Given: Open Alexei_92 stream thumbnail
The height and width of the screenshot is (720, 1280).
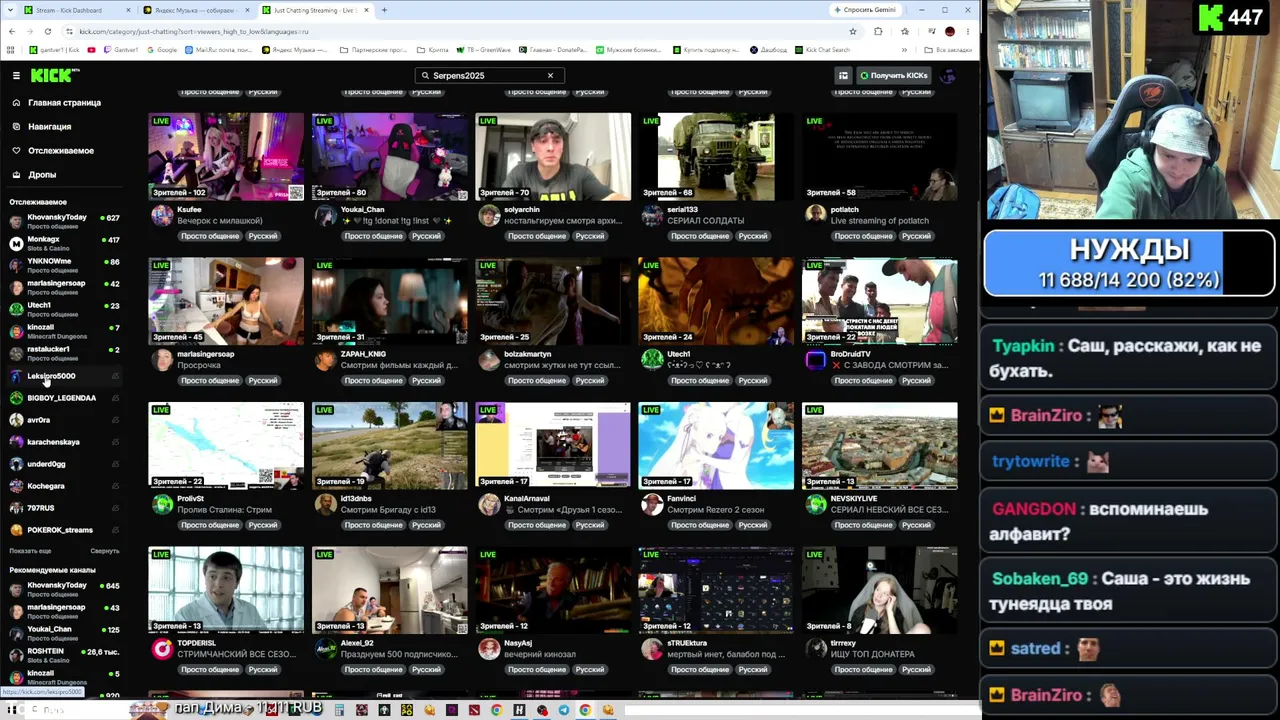Looking at the screenshot, I should (389, 590).
